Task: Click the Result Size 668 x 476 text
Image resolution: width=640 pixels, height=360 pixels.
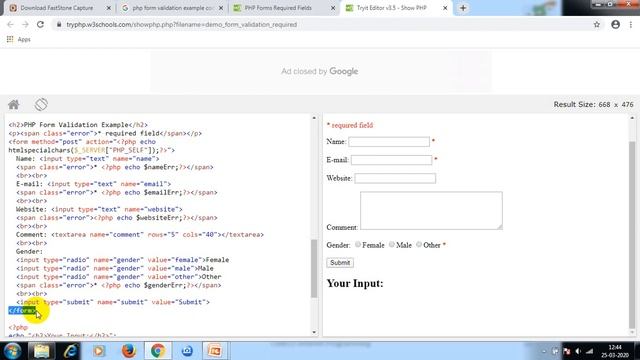Action: (593, 104)
